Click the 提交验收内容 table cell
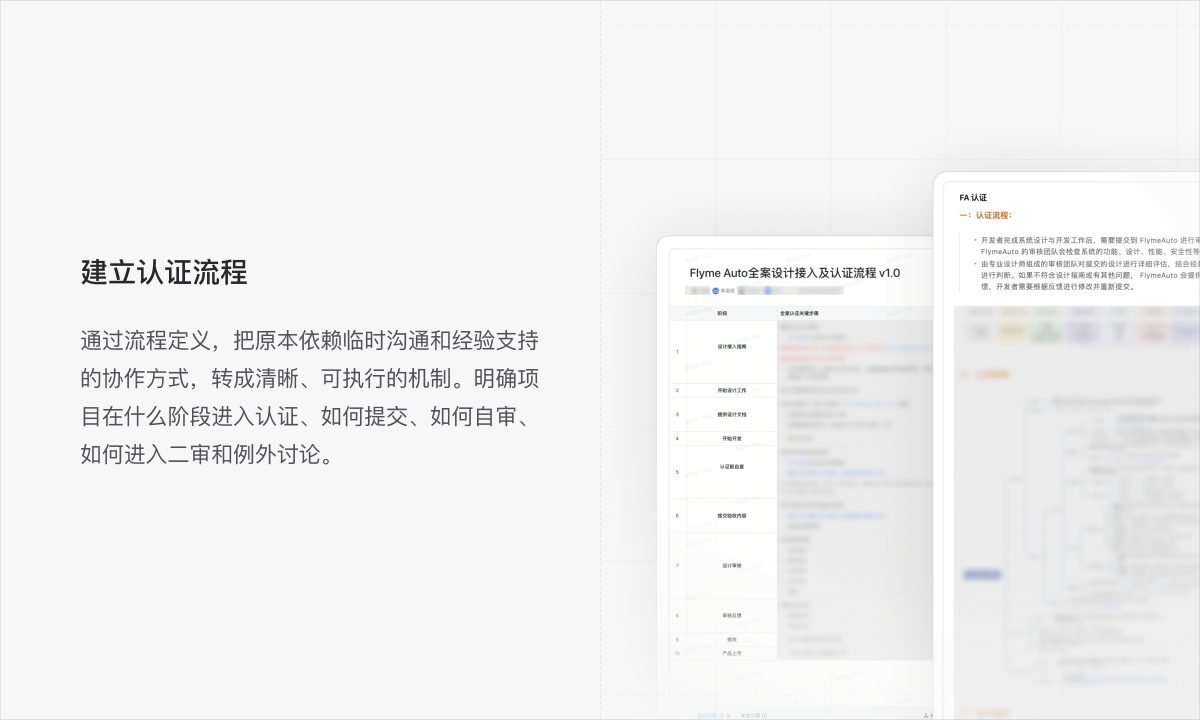The width and height of the screenshot is (1200, 720). pyautogui.click(x=731, y=516)
